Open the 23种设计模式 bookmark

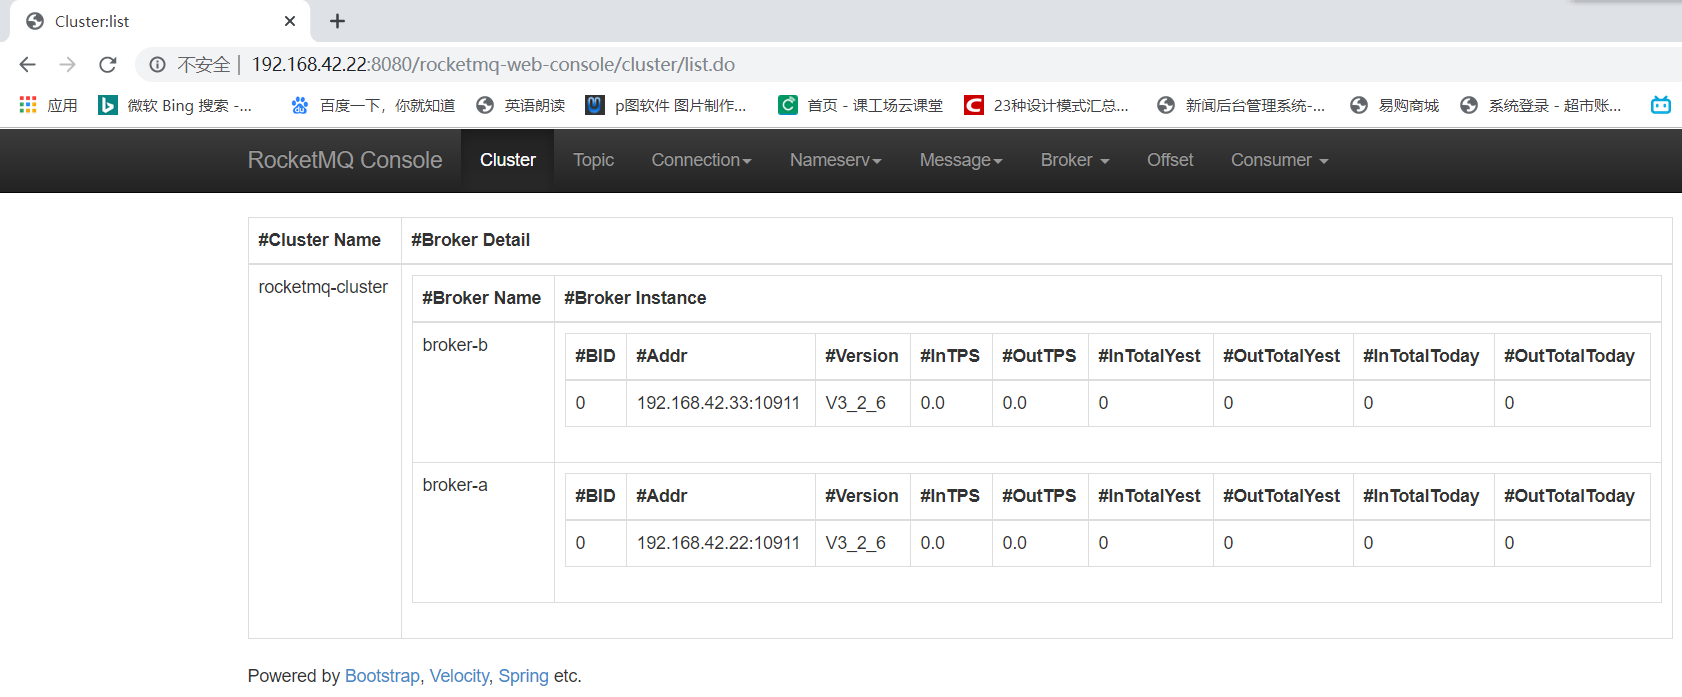[x=1047, y=105]
